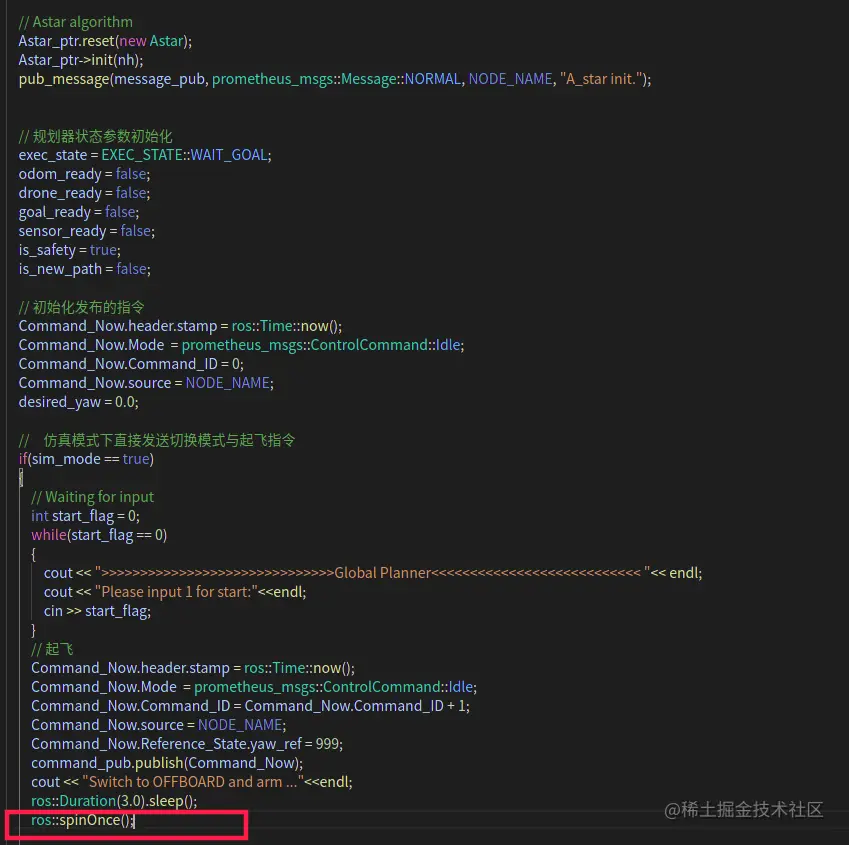Click the 'Reference_State.yaw_ref = 999;' line
The width and height of the screenshot is (849, 845).
tap(187, 744)
